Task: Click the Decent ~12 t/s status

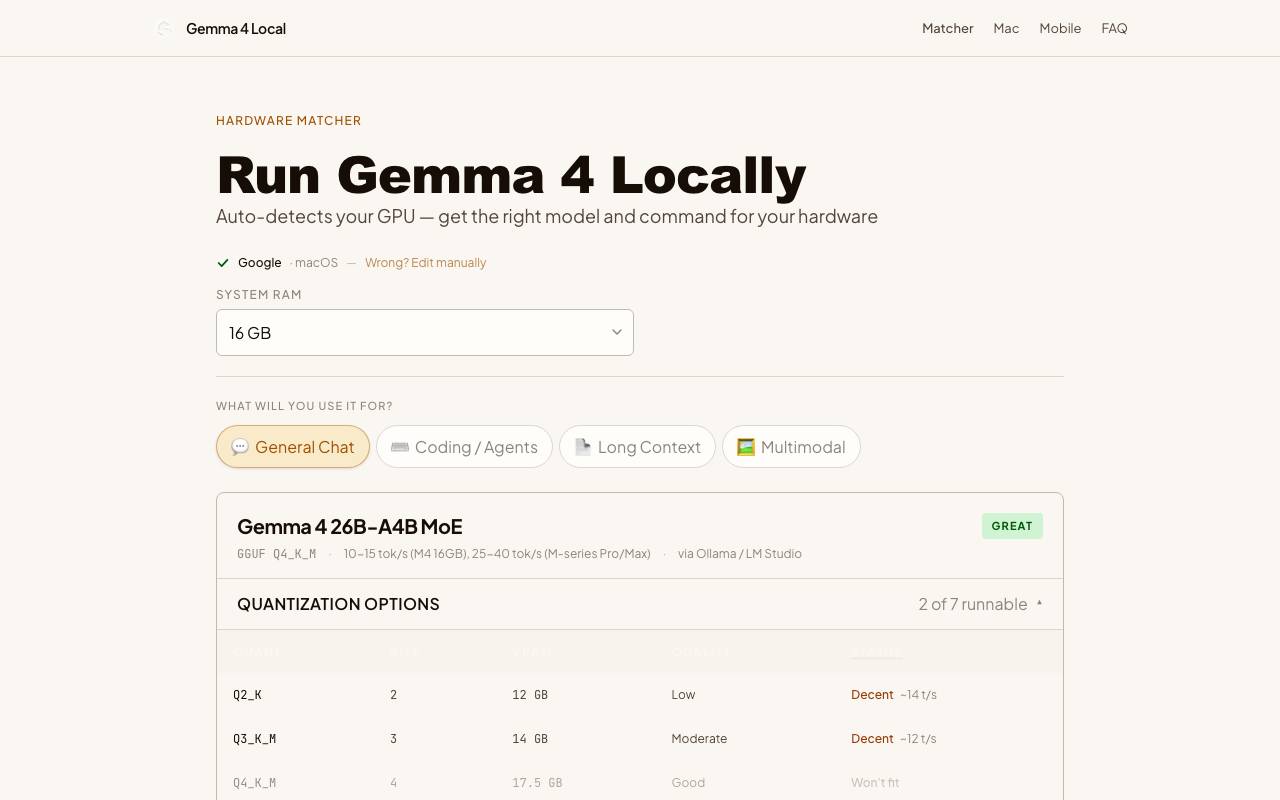Action: 894,739
